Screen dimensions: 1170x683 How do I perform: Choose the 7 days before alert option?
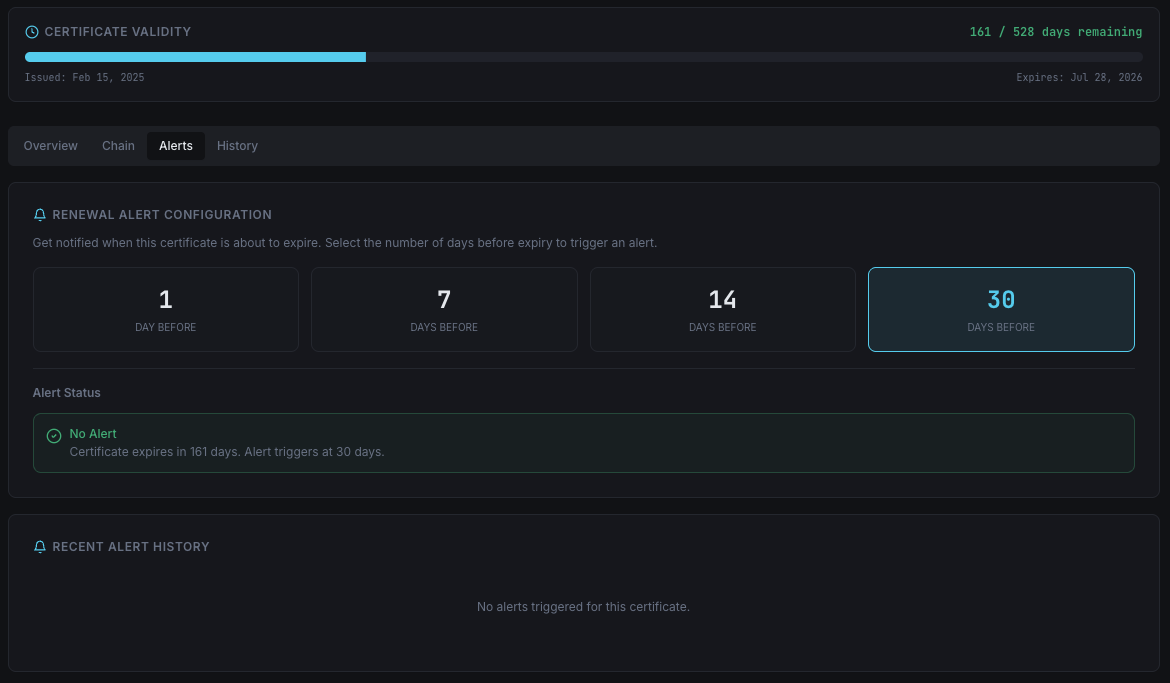(x=444, y=310)
